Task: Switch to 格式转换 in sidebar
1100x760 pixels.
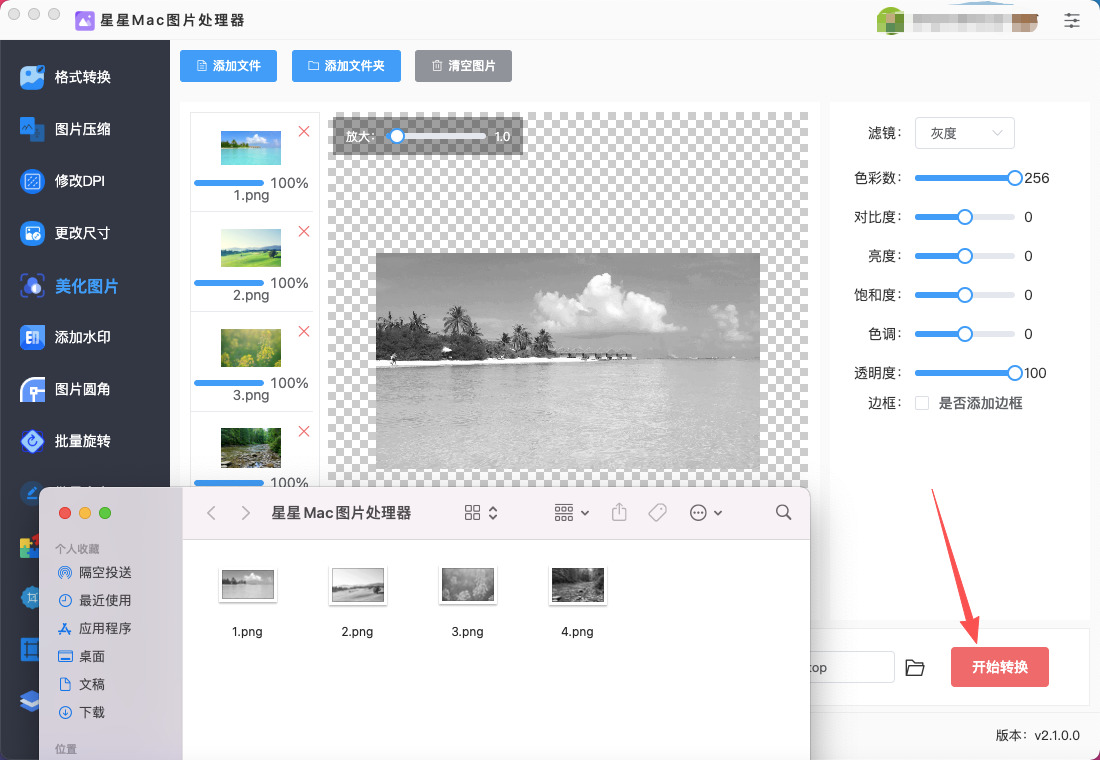Action: tap(82, 77)
